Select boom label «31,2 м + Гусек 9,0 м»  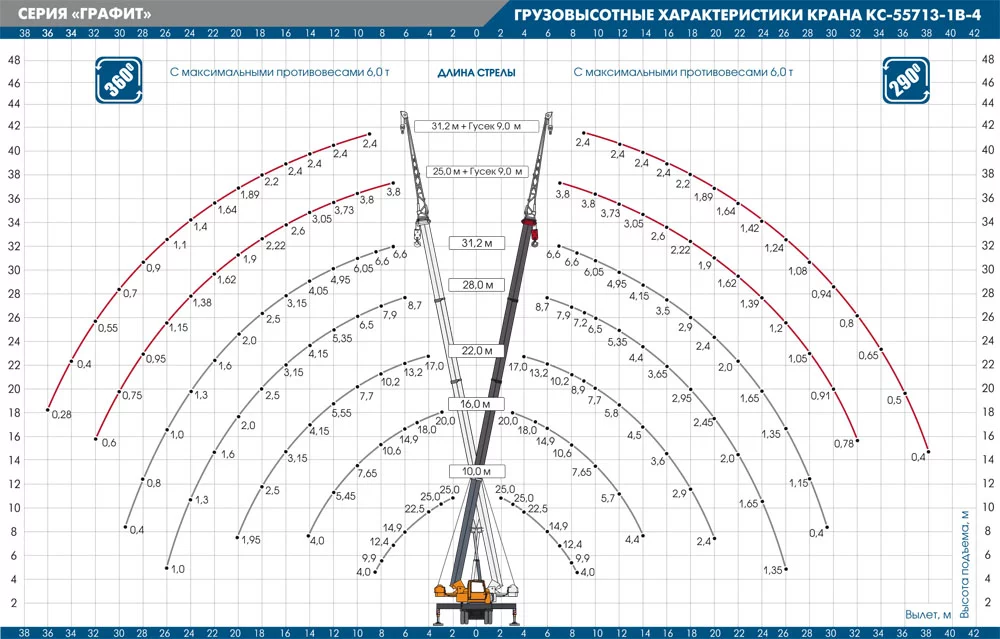pyautogui.click(x=476, y=126)
